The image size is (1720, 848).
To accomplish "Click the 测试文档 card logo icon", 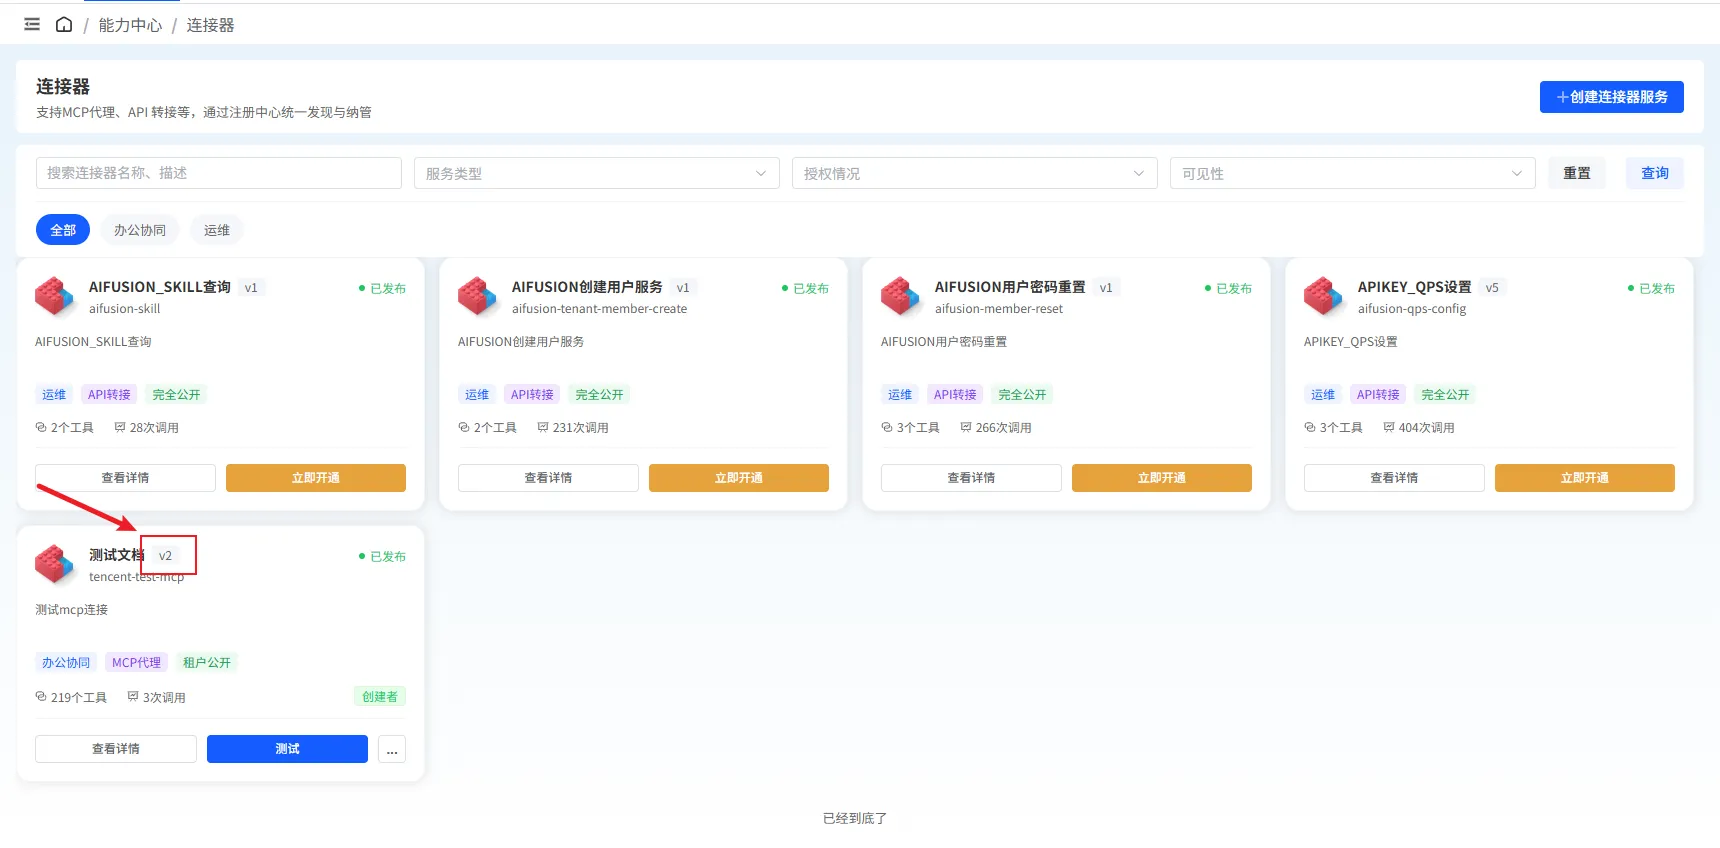I will click(x=55, y=565).
